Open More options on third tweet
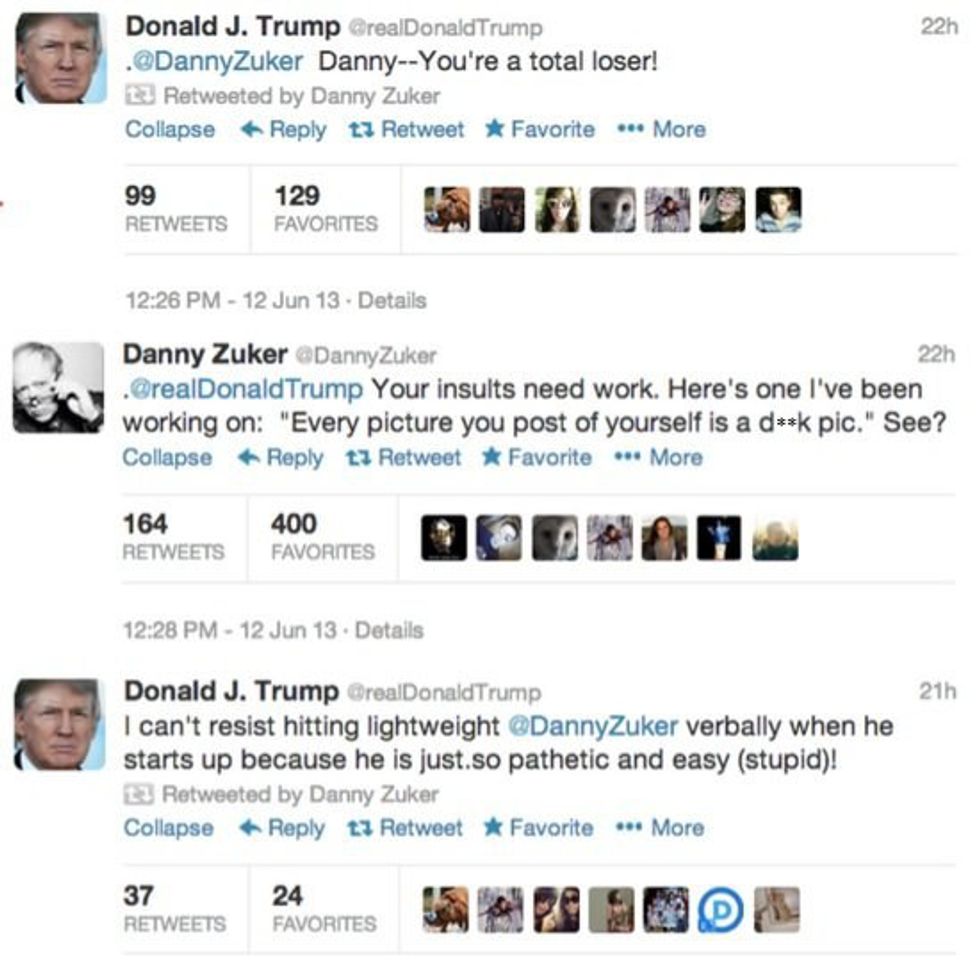Image resolution: width=980 pixels, height=964 pixels. [662, 828]
